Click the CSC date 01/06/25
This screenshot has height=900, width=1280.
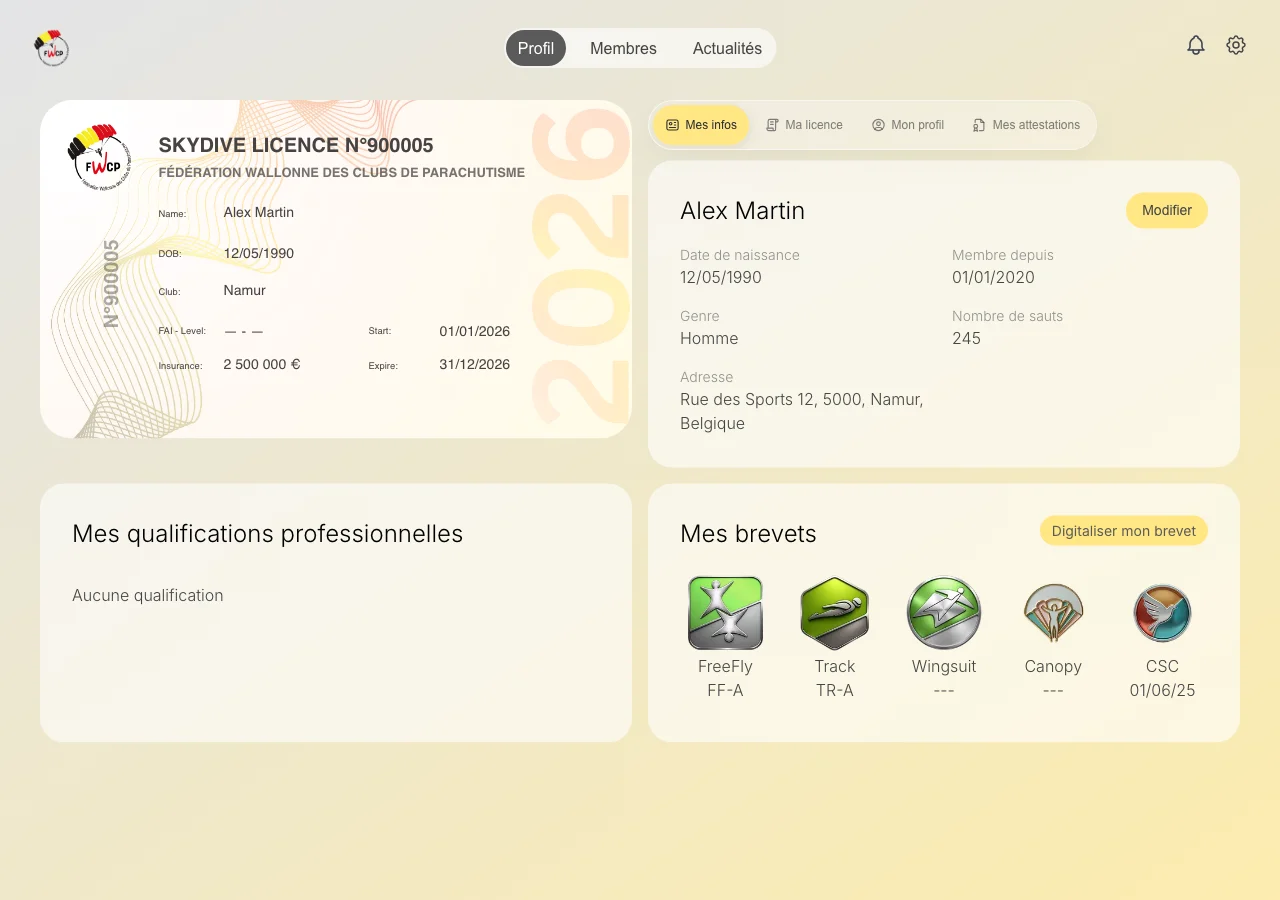click(x=1162, y=690)
